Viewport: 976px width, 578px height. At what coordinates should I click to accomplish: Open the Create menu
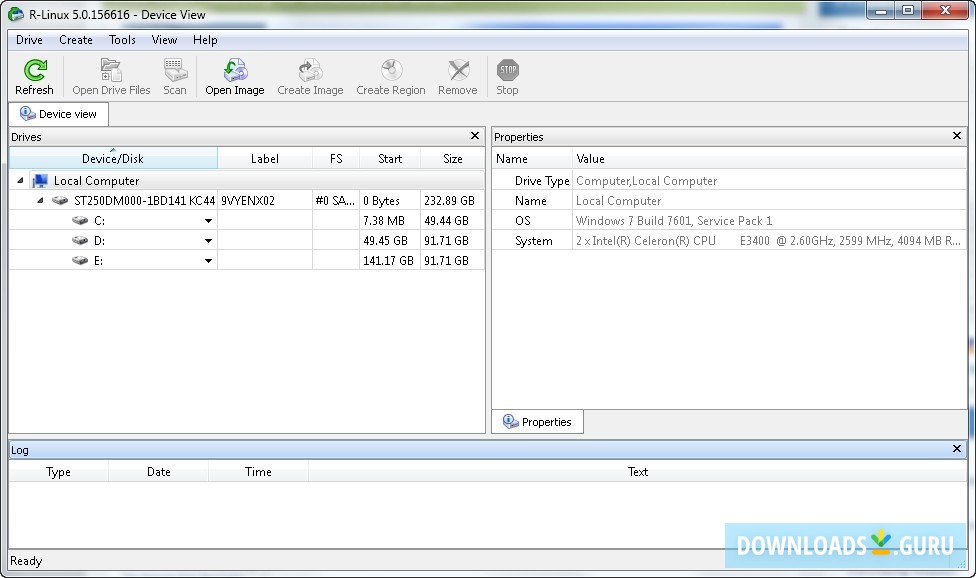click(x=76, y=40)
